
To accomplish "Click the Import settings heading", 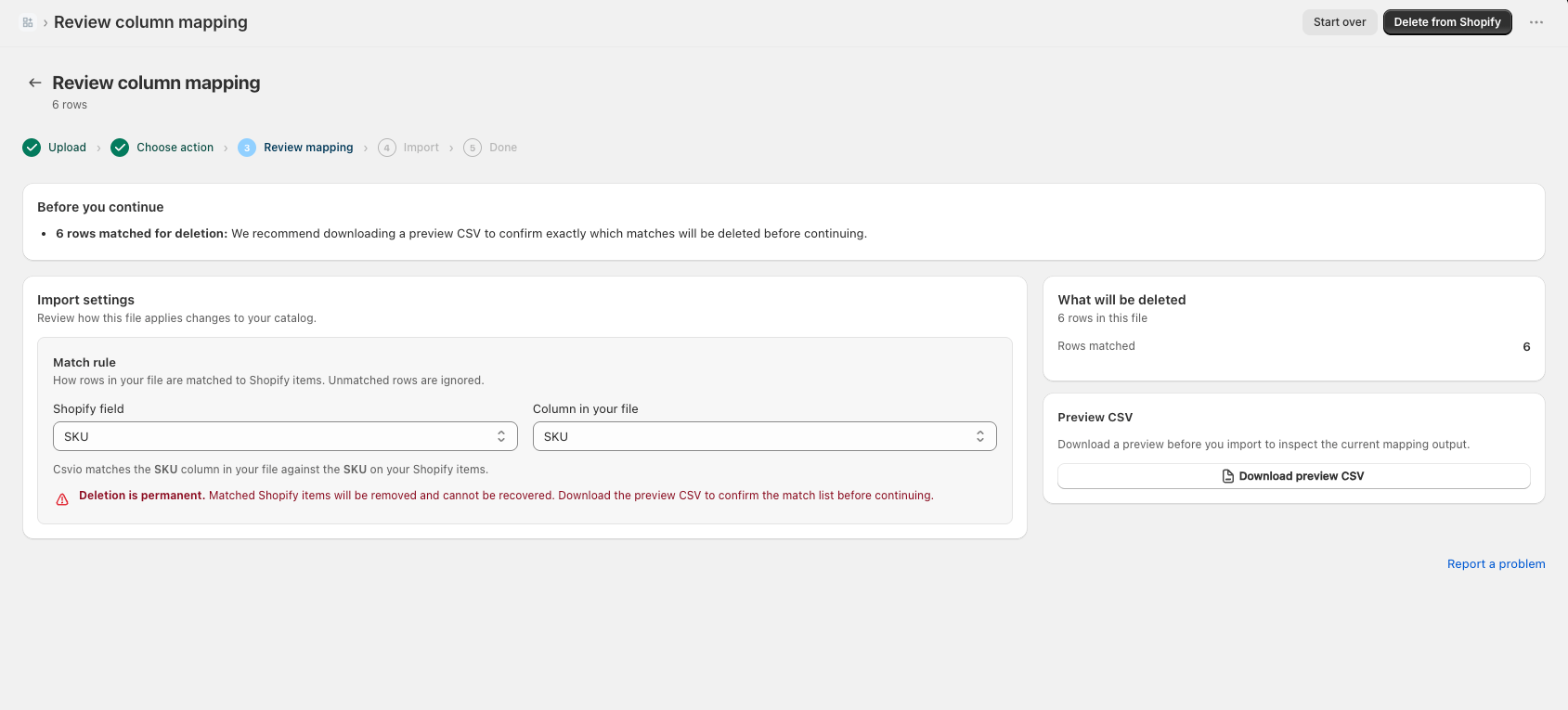I will 86,299.
